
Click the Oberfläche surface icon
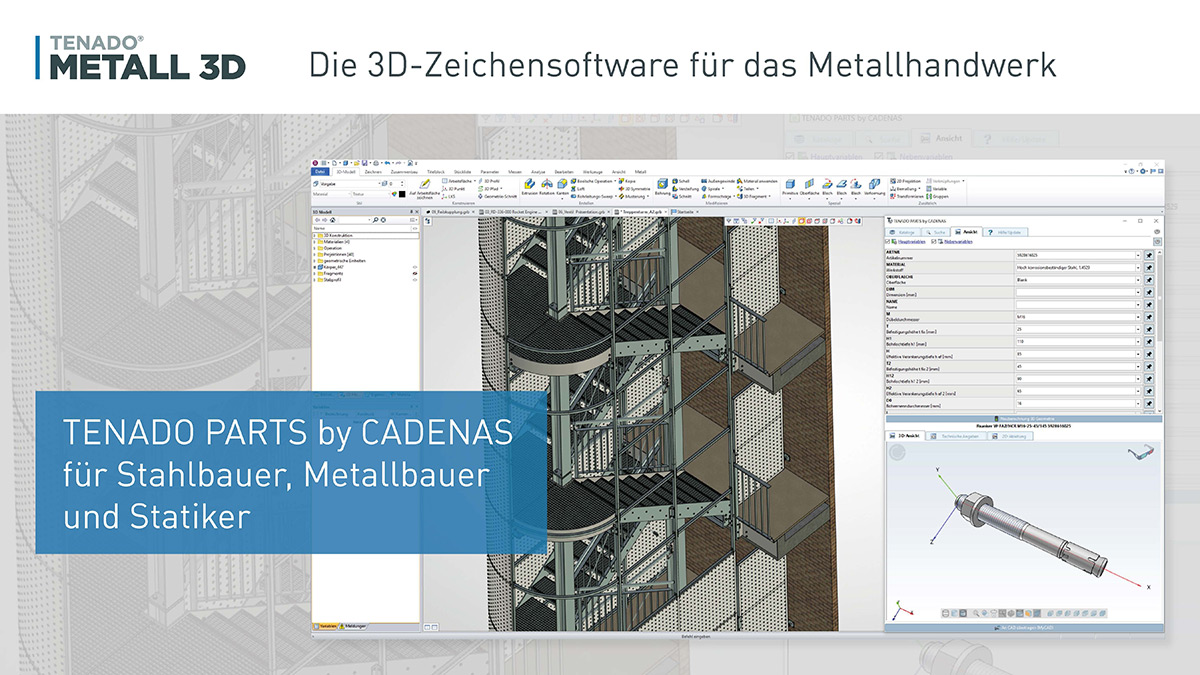809,184
